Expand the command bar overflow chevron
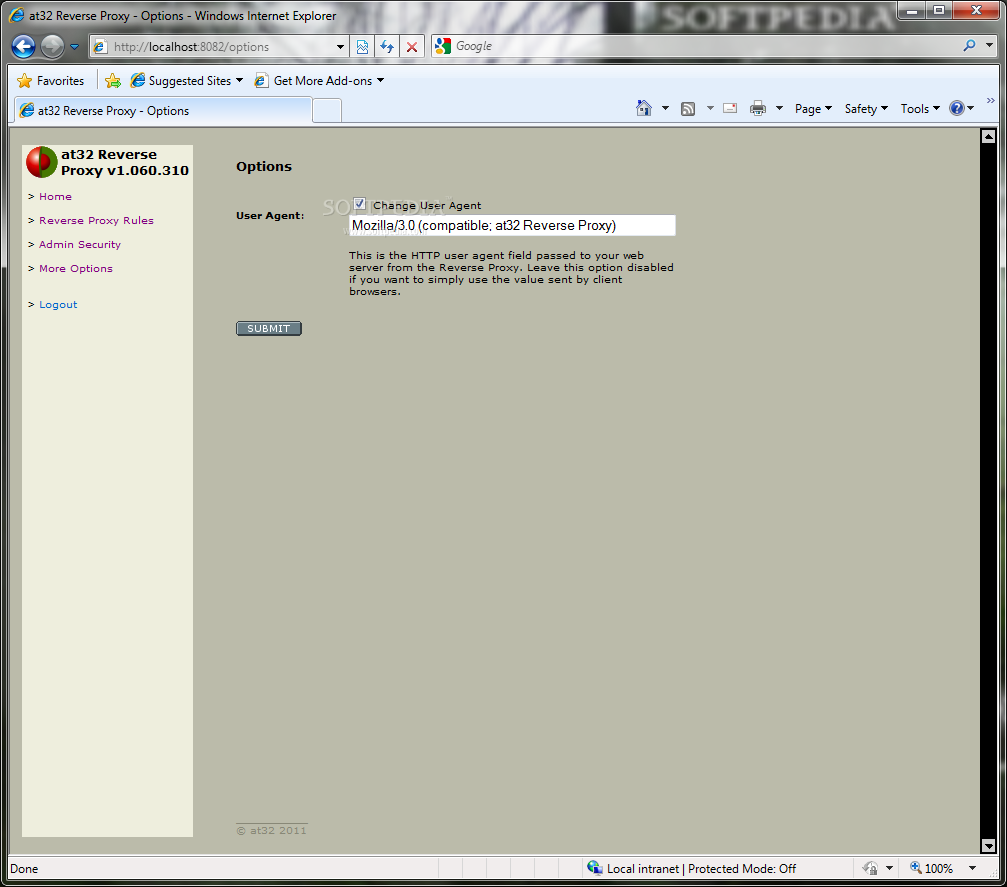 [x=990, y=101]
